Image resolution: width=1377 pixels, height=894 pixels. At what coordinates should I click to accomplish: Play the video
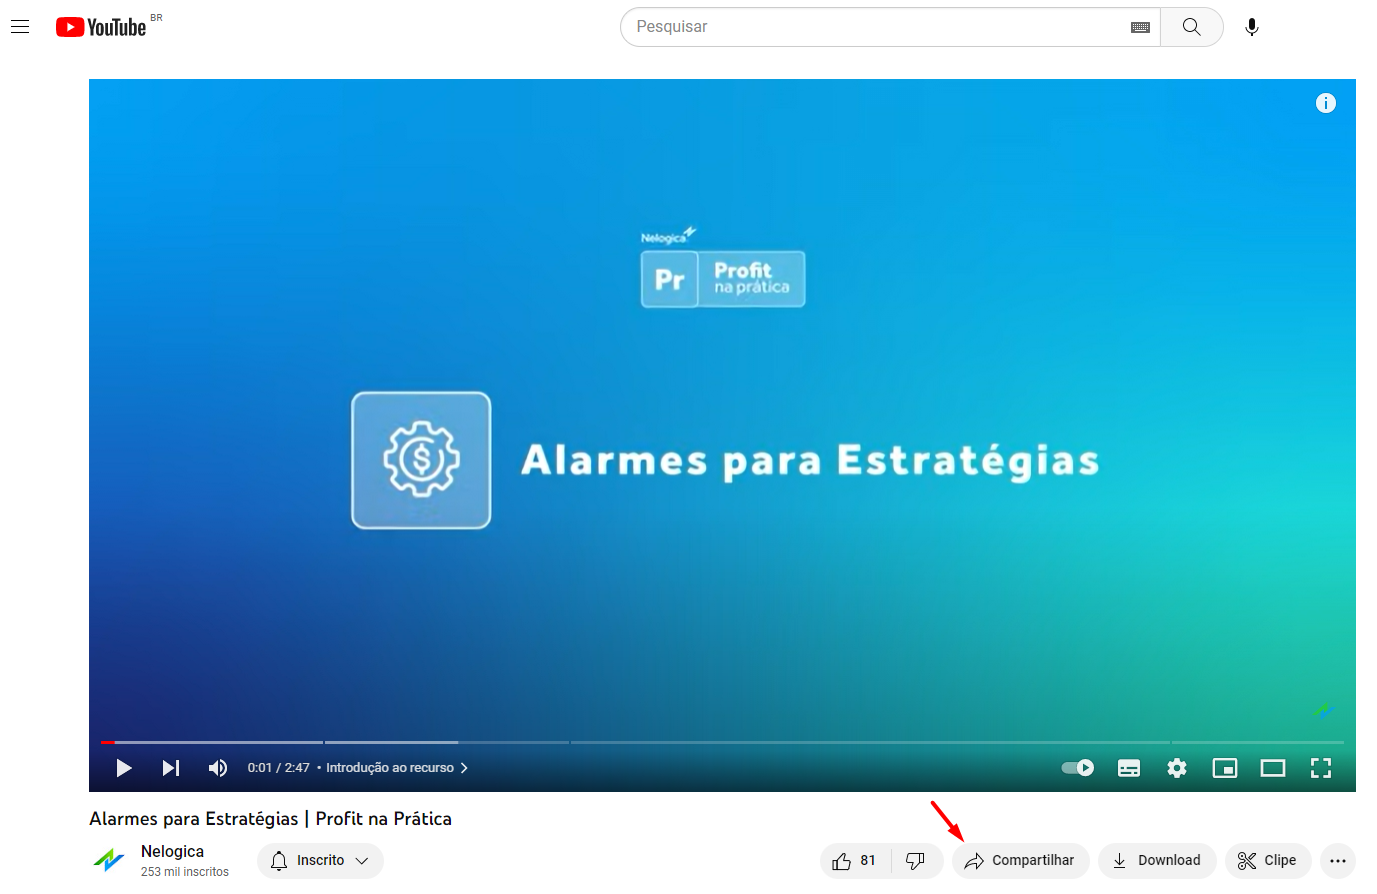click(x=124, y=768)
